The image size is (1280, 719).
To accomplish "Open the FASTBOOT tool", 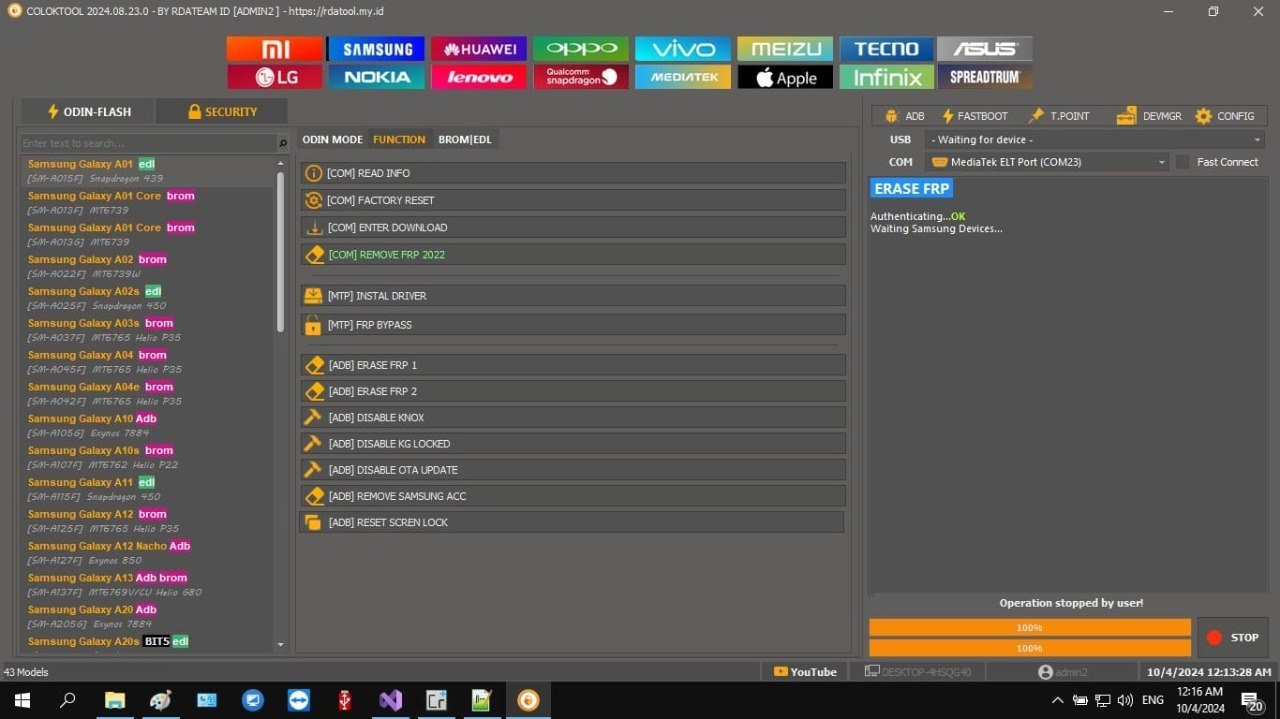I will coord(975,116).
